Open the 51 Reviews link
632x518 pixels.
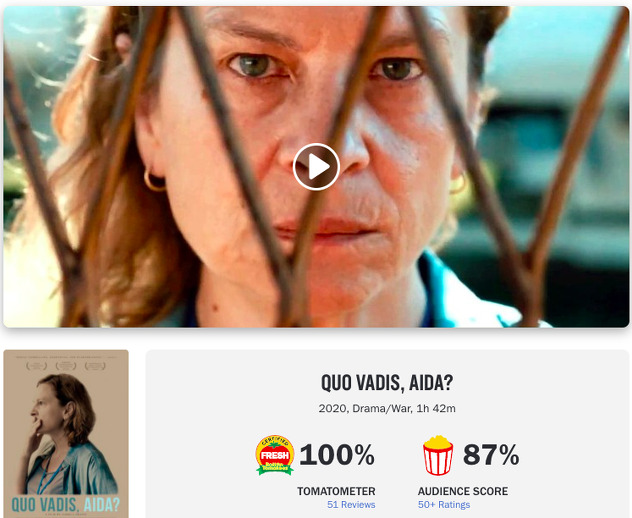click(351, 504)
